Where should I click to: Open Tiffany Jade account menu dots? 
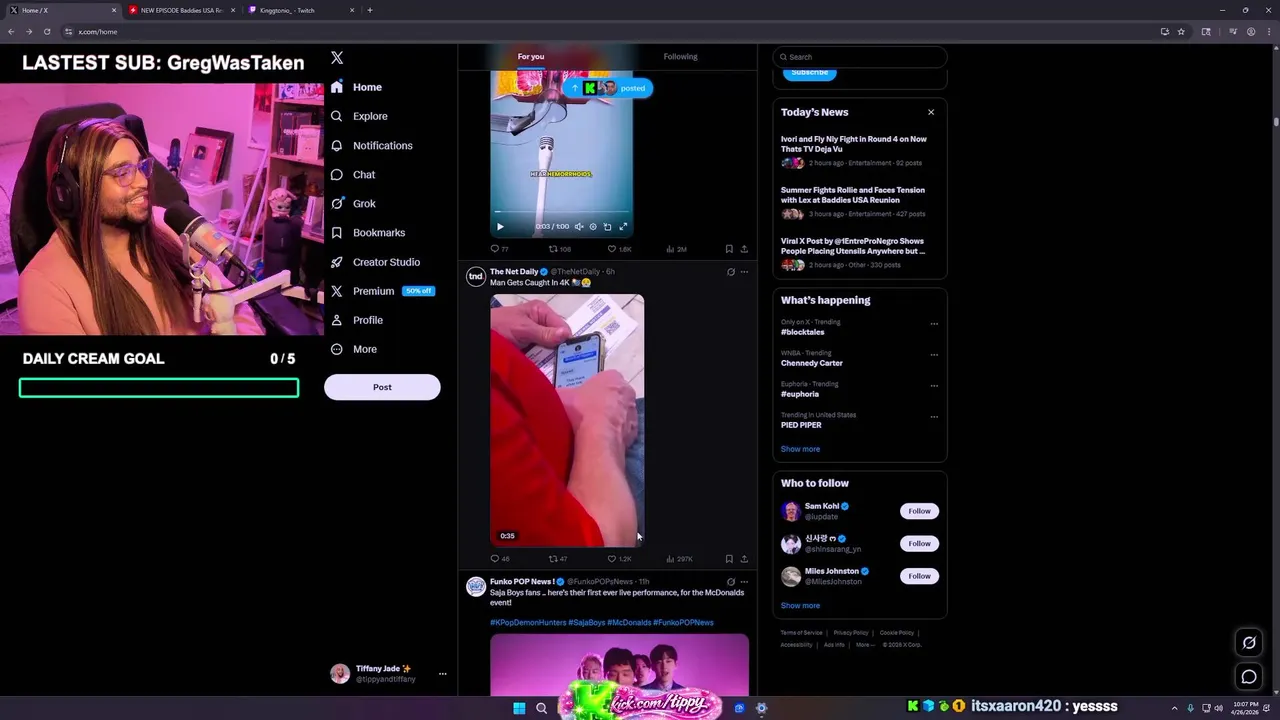click(442, 674)
